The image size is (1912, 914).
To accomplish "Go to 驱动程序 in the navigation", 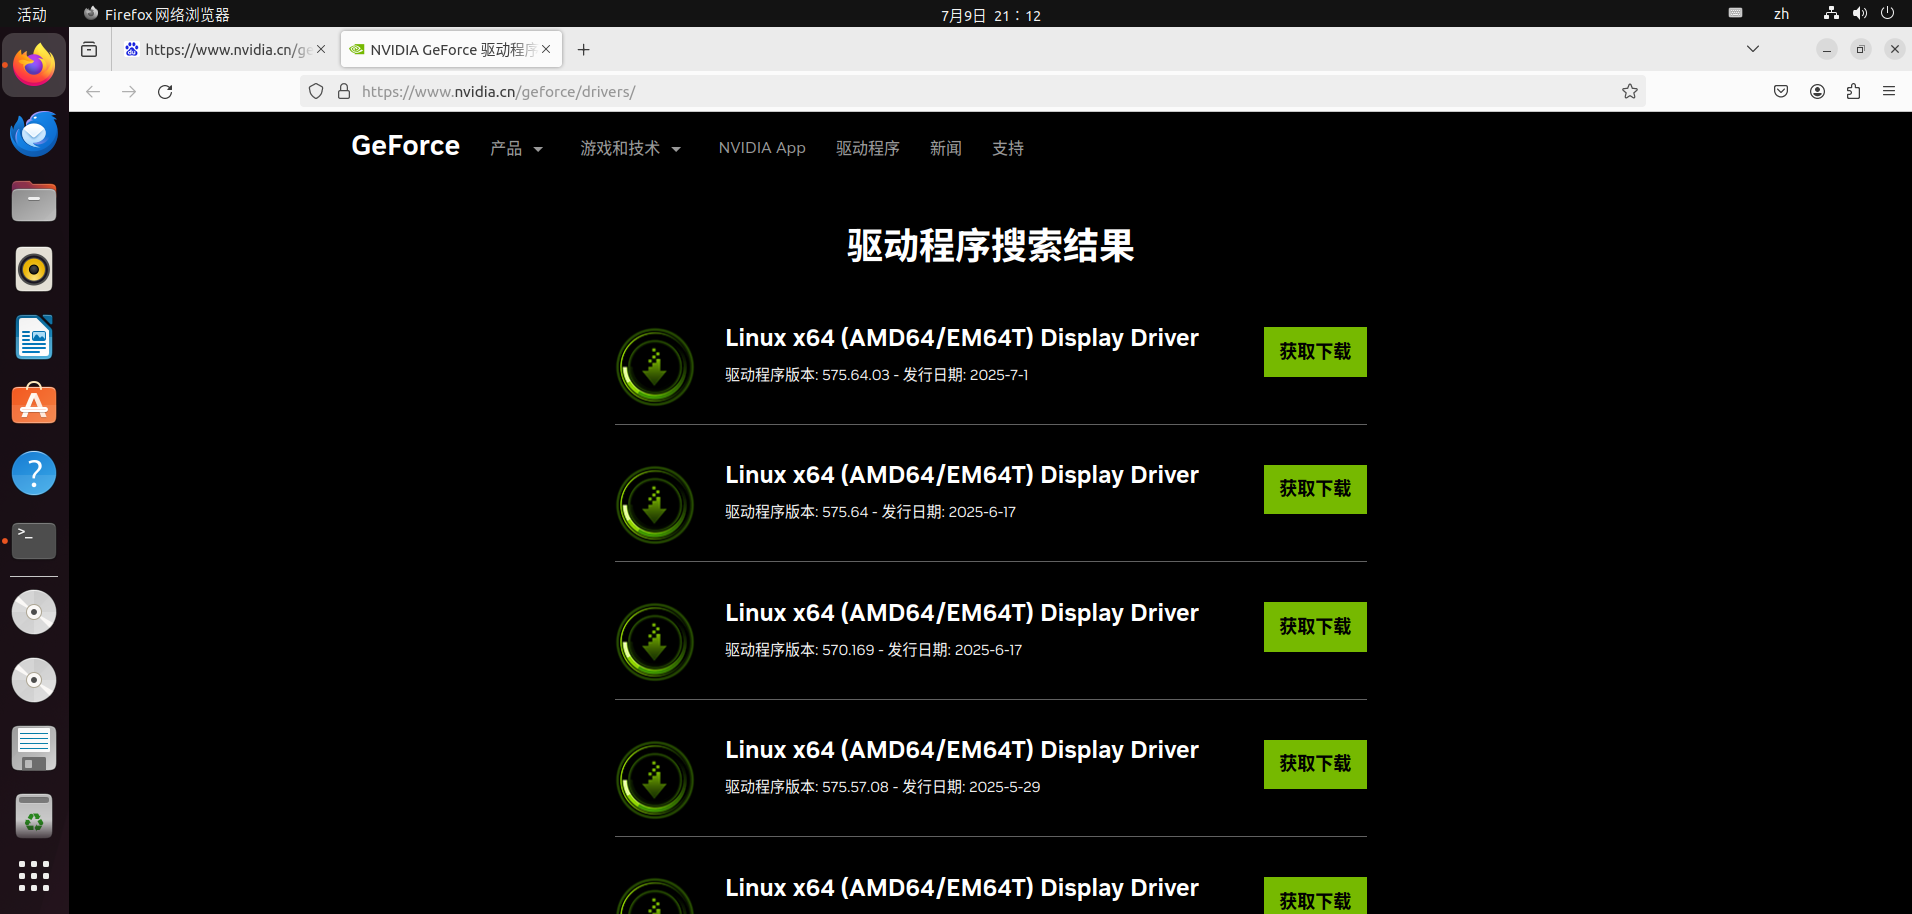I will coord(868,148).
